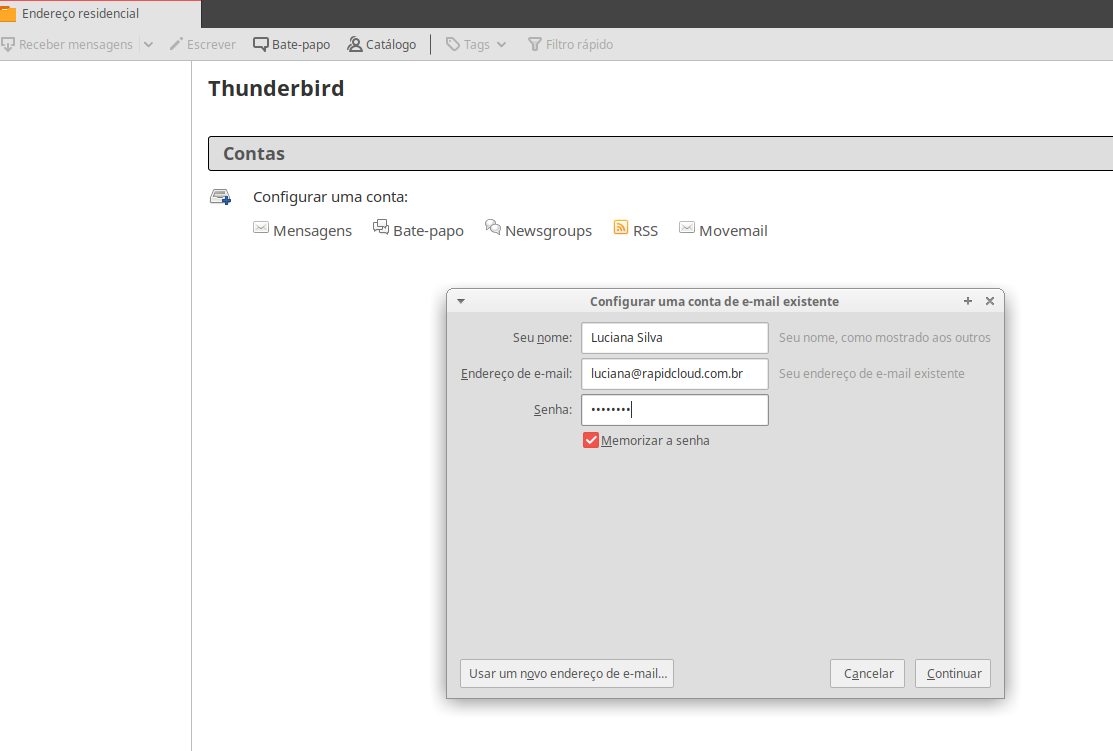
Task: Close the Configurar uma conta dialog
Action: pos(989,301)
